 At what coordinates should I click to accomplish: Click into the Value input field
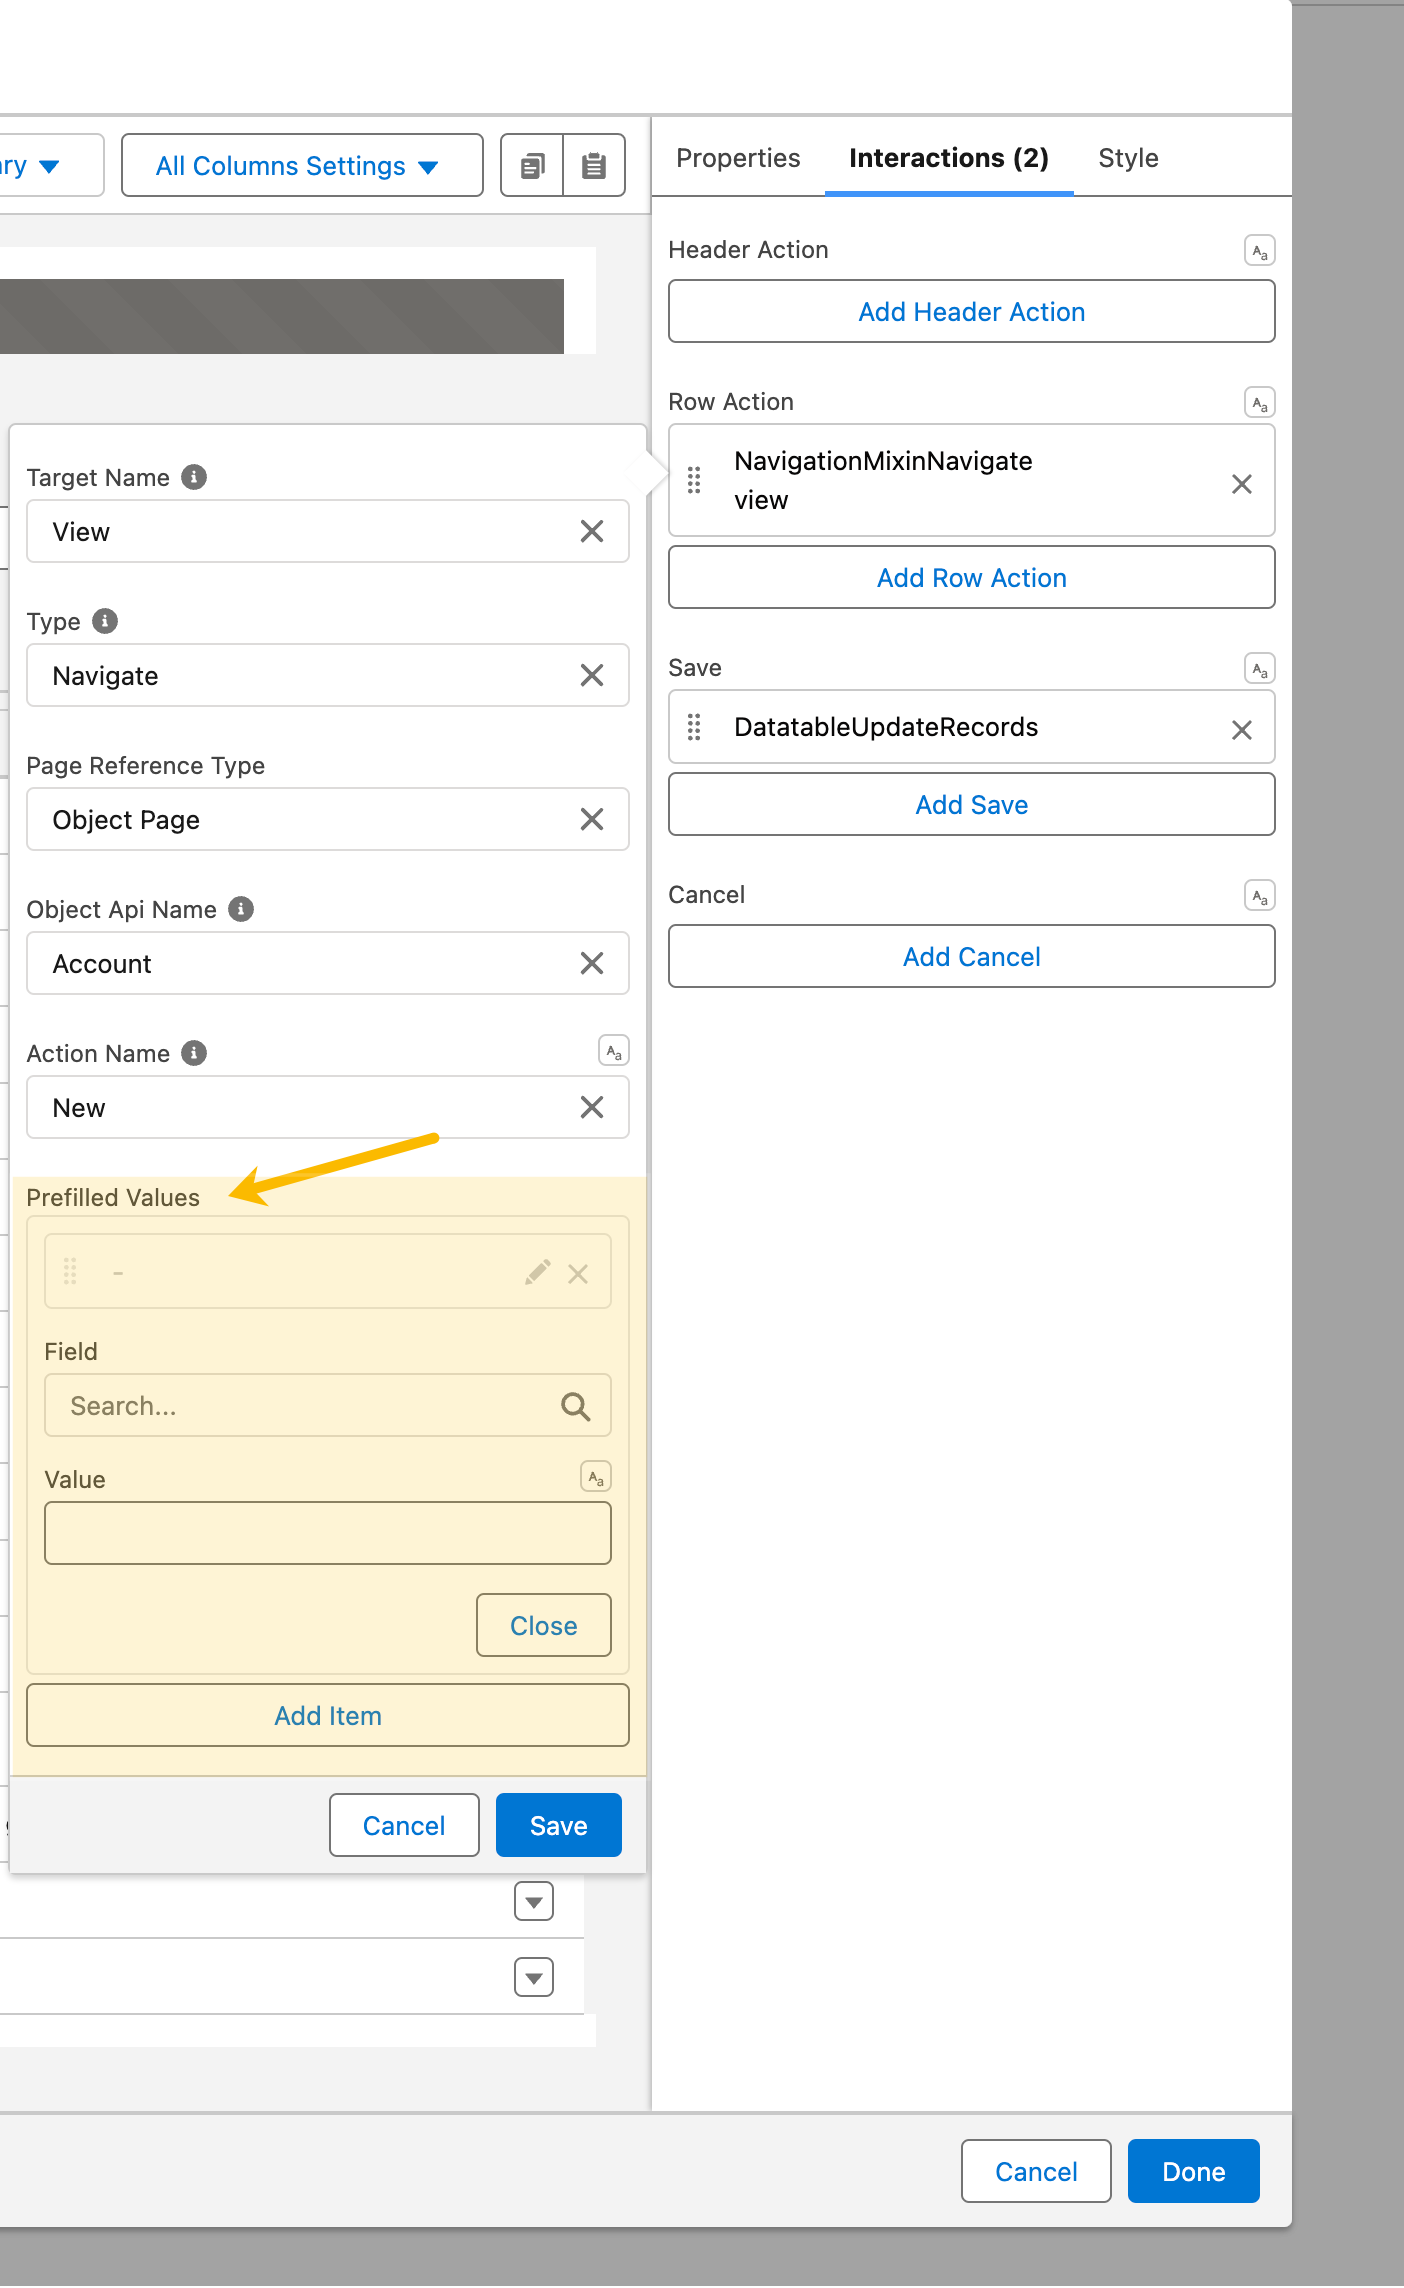coord(328,1533)
